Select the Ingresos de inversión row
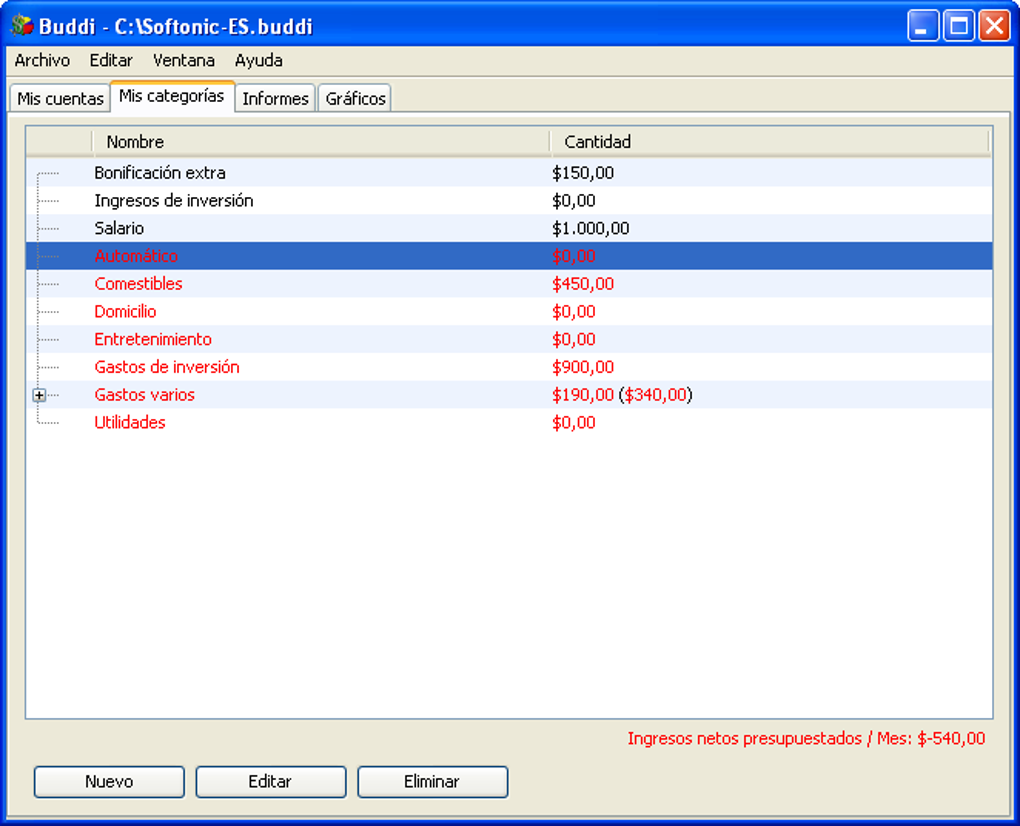Image resolution: width=1020 pixels, height=826 pixels. pos(509,200)
